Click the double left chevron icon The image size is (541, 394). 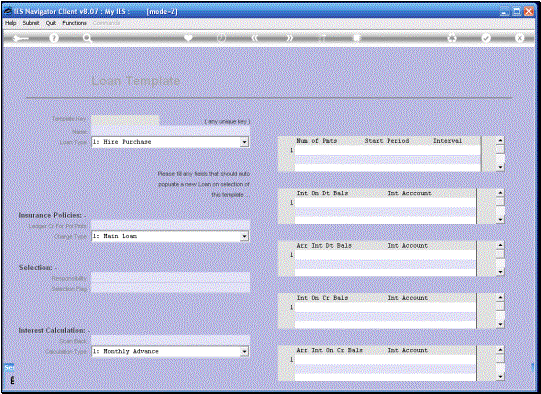click(255, 38)
